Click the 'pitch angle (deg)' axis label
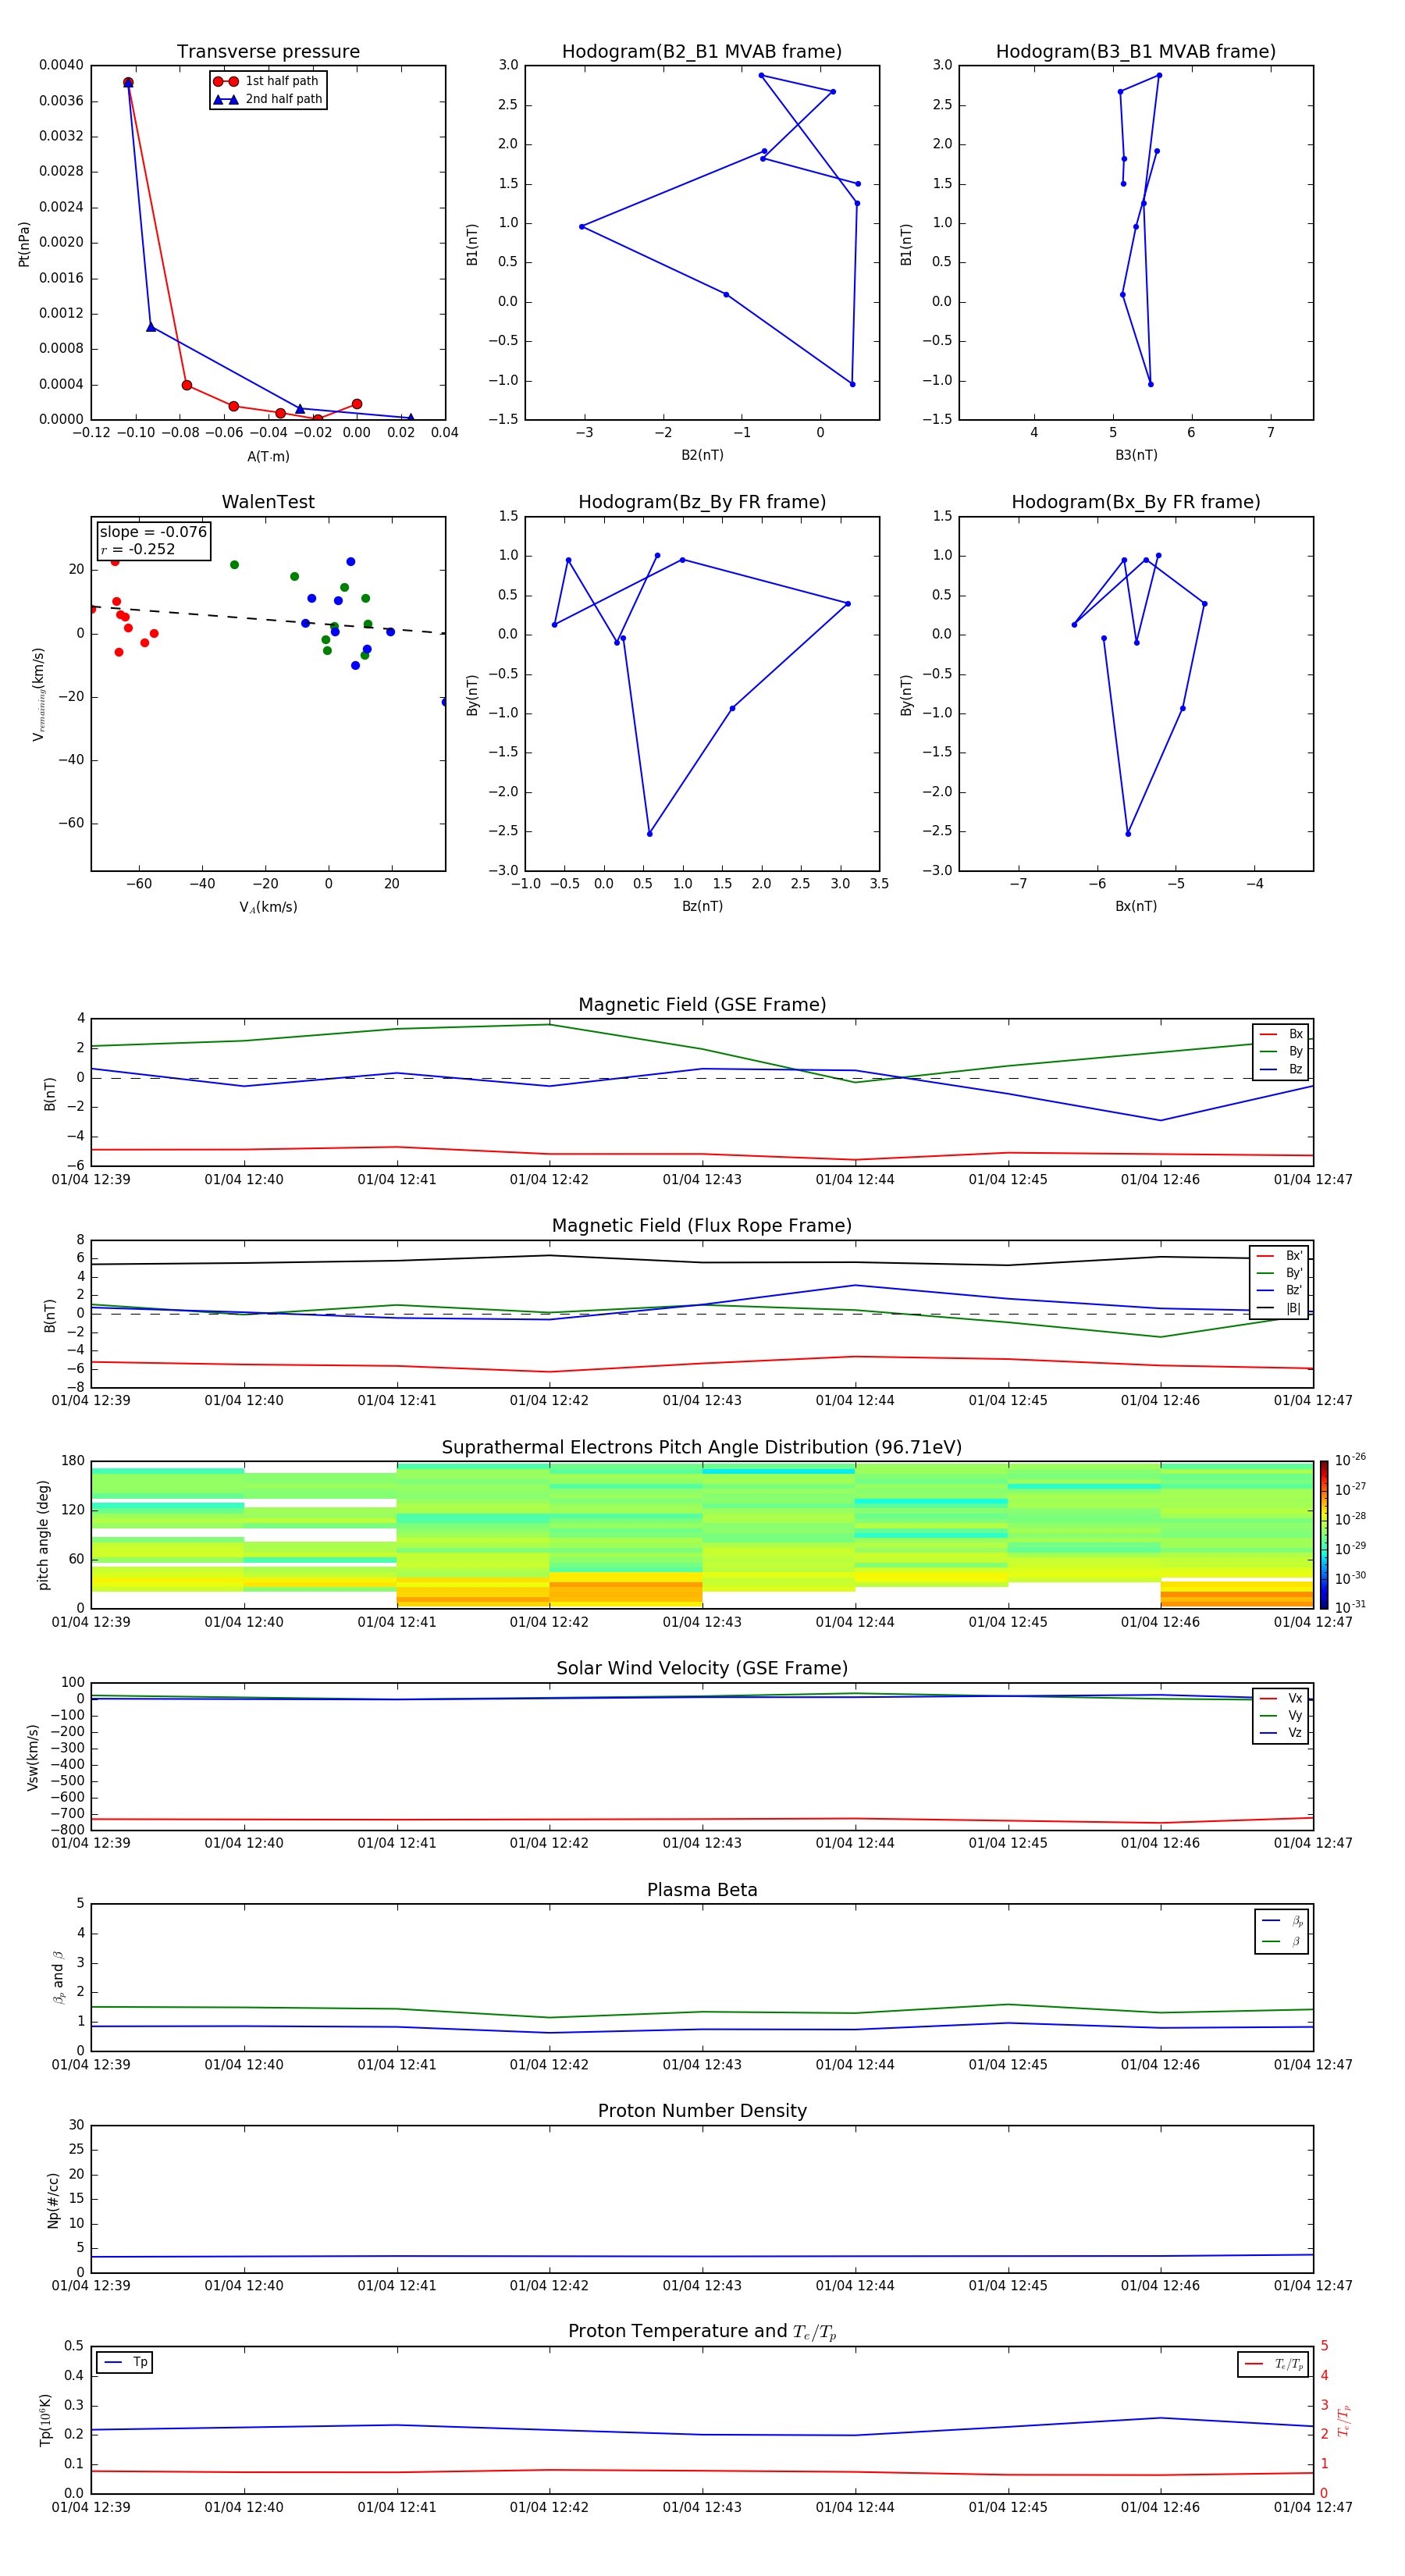1405x2576 pixels. click(x=43, y=1534)
